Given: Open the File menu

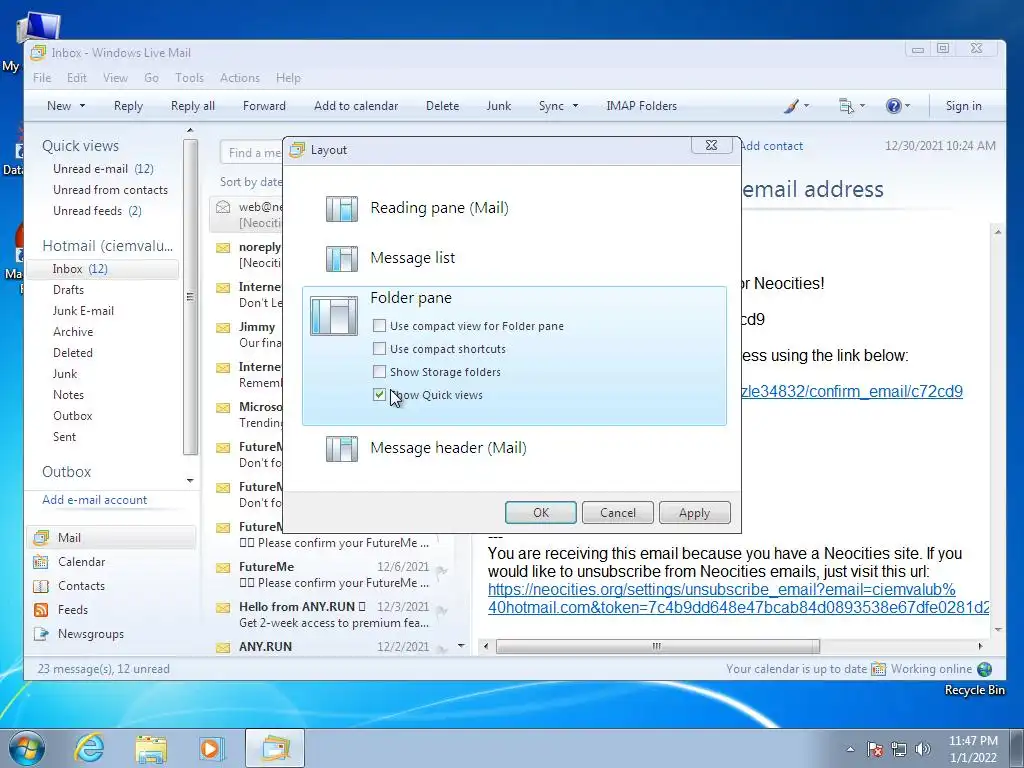Looking at the screenshot, I should 42,78.
